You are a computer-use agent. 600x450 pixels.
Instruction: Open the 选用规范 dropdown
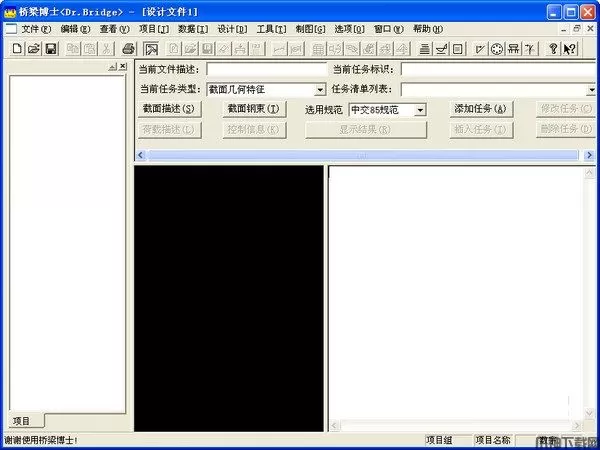click(420, 110)
